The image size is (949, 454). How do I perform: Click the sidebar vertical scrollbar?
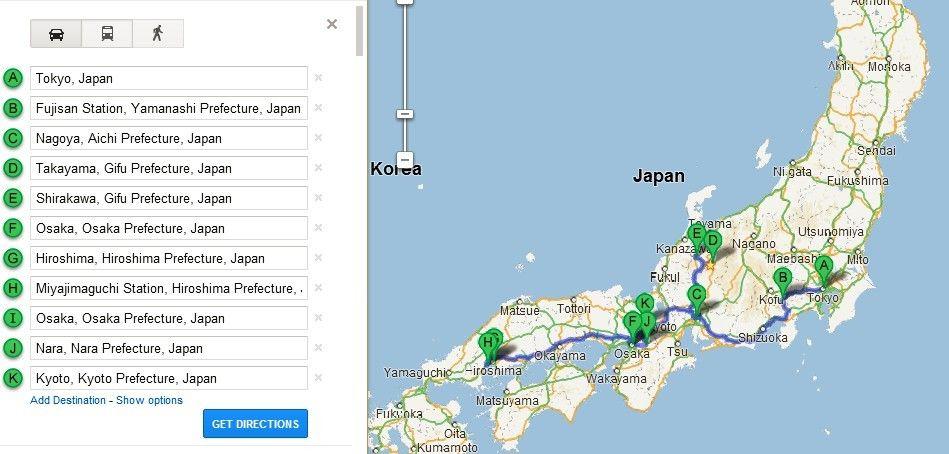click(x=360, y=30)
